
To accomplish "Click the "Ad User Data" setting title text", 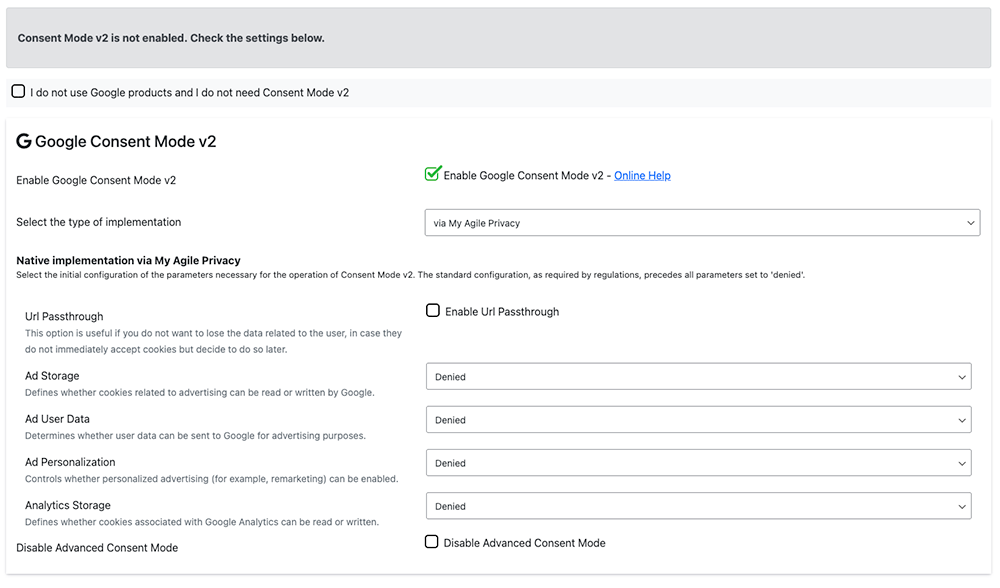I will (x=57, y=419).
